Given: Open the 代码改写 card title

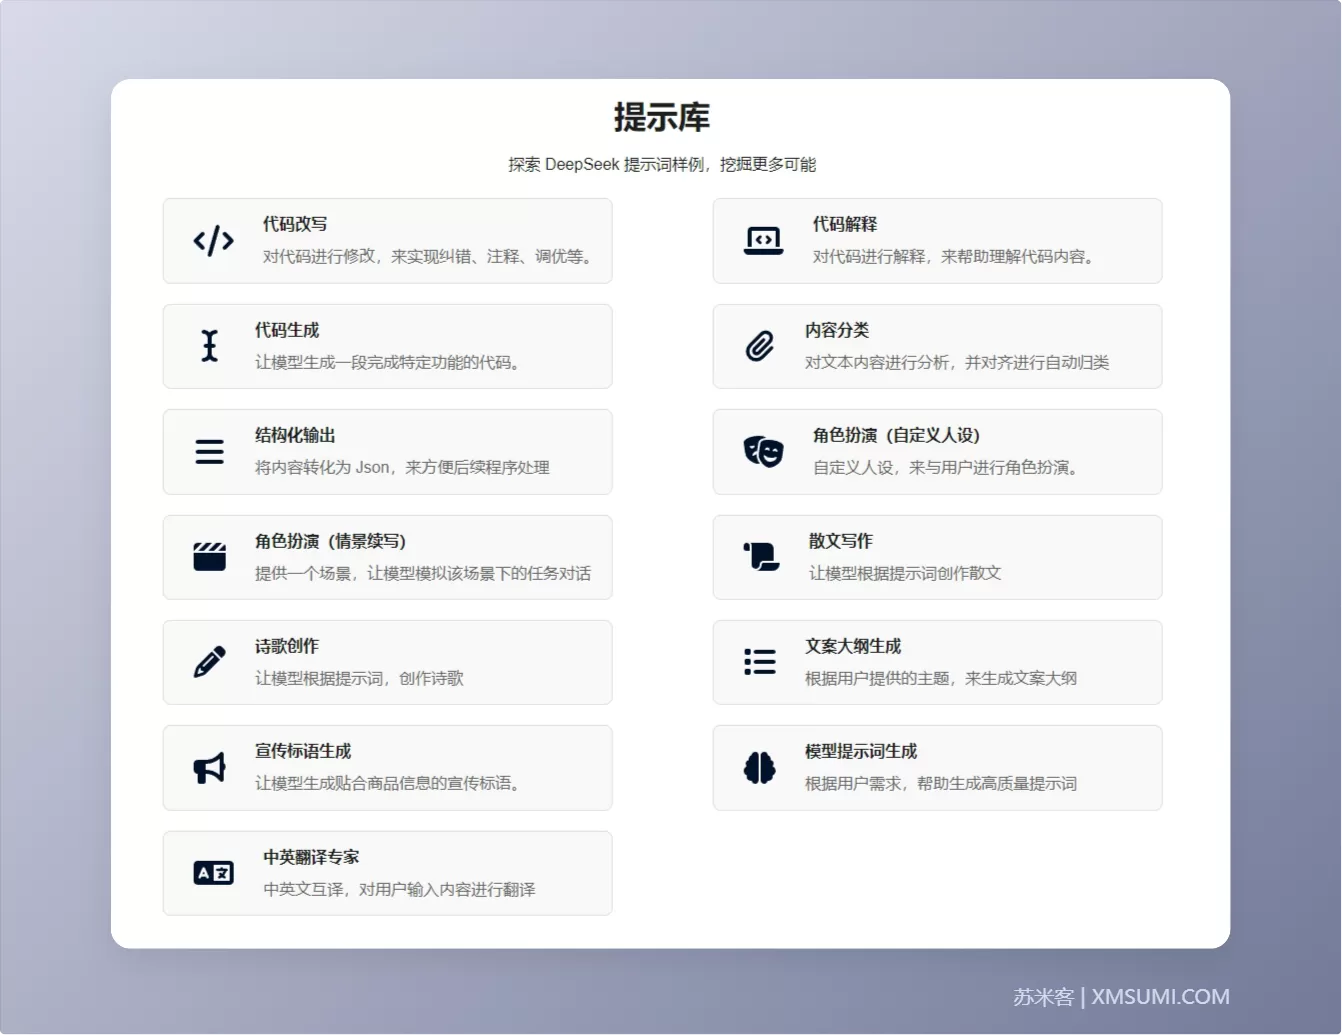Looking at the screenshot, I should [x=295, y=224].
